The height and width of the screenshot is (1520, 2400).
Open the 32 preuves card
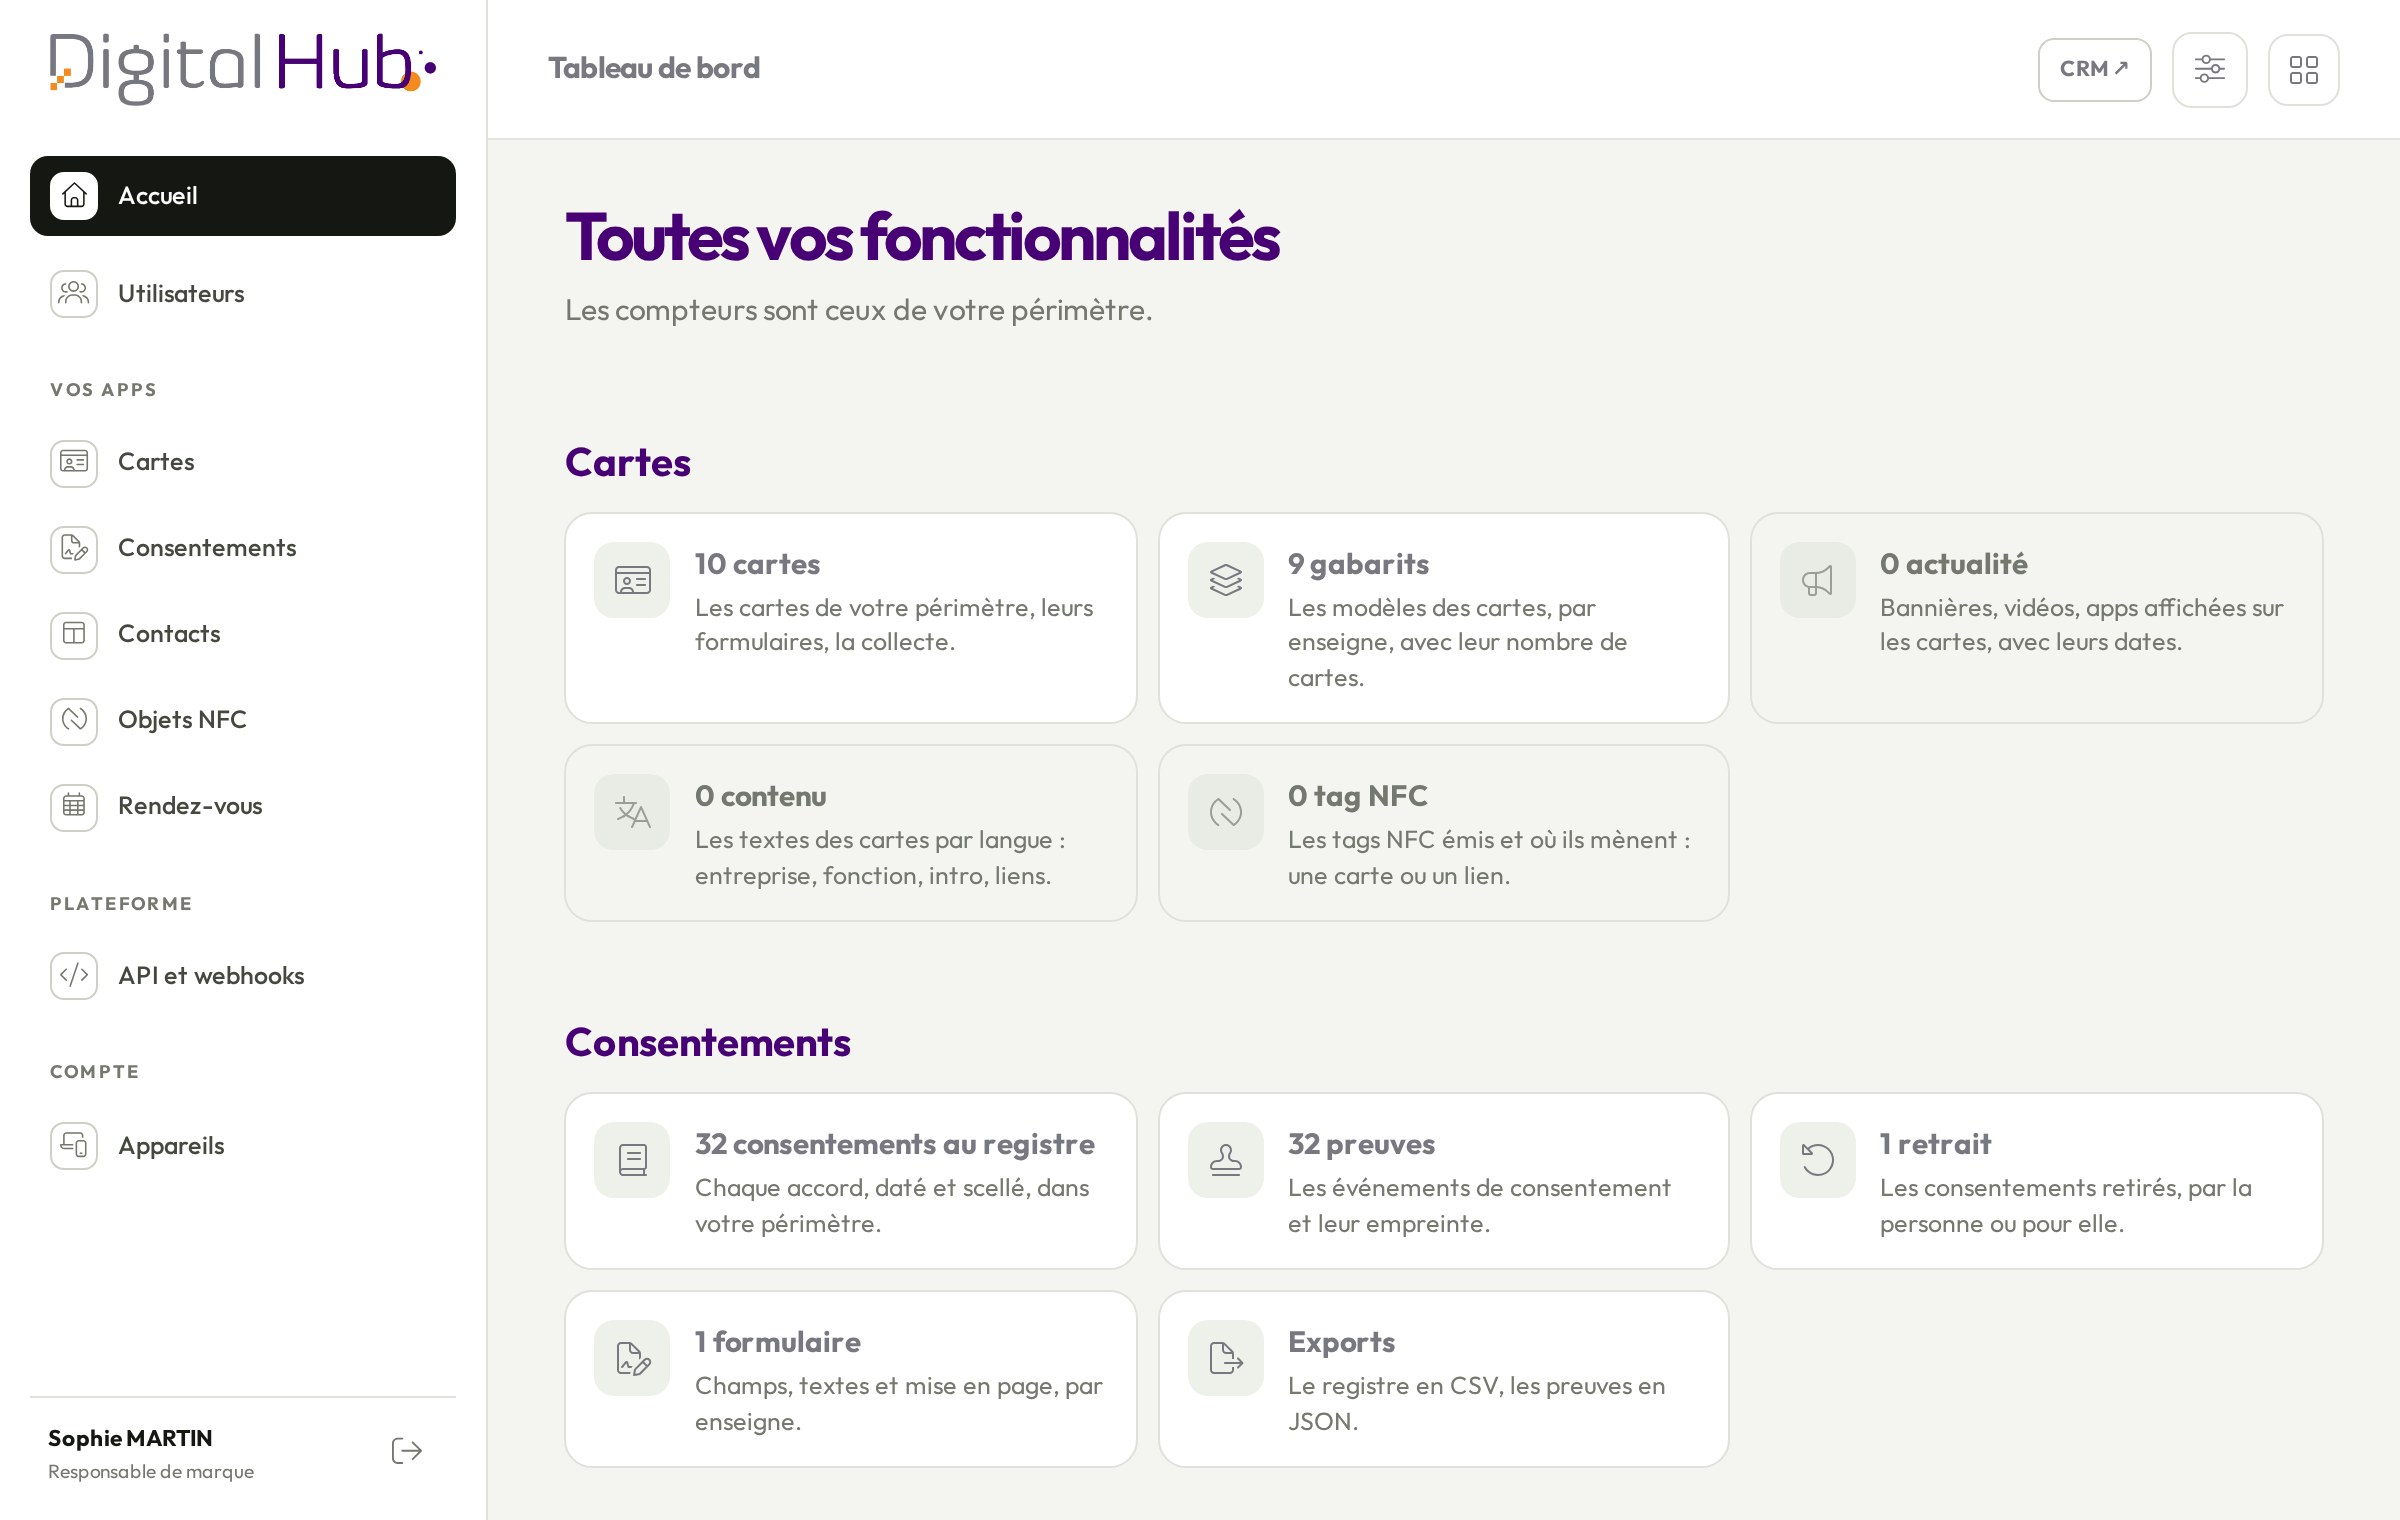click(1443, 1181)
